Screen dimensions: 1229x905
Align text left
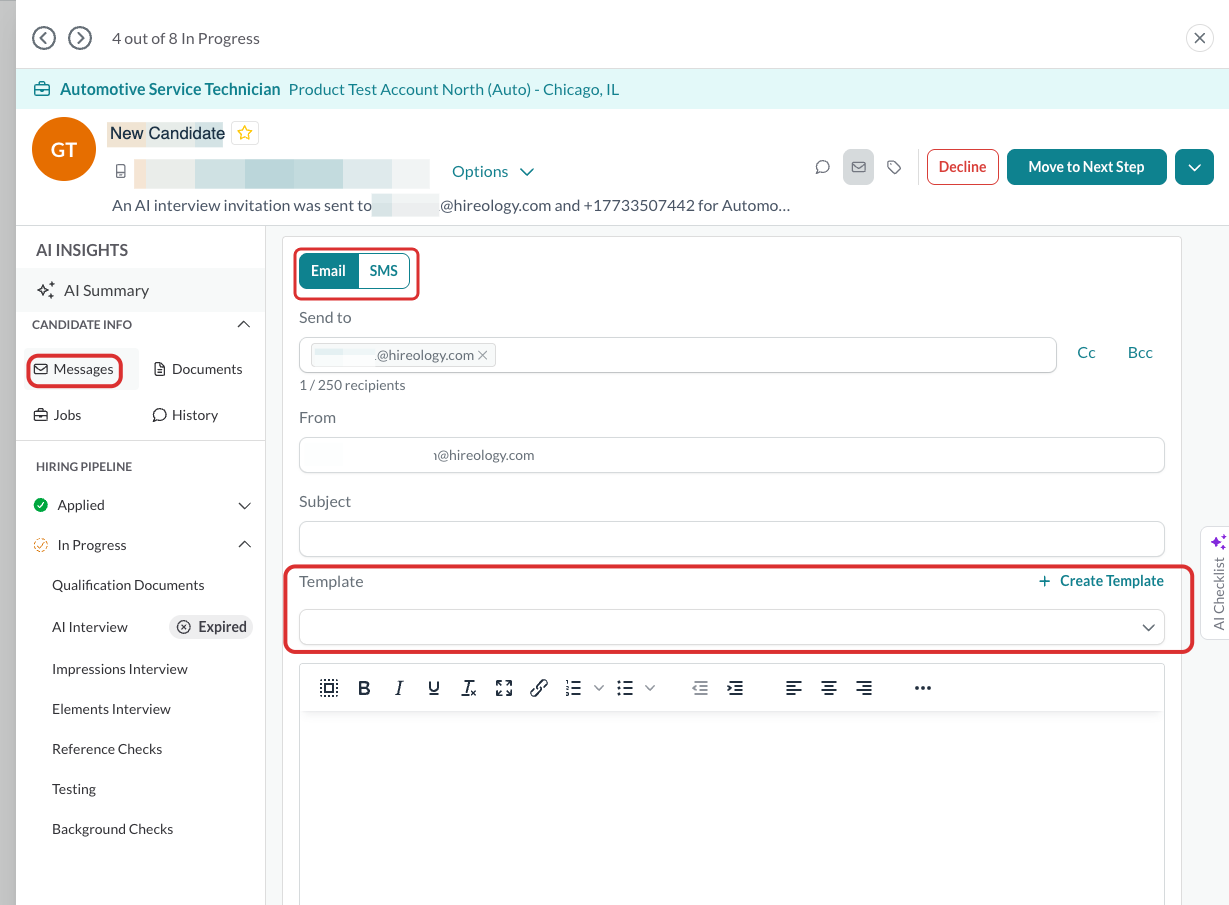coord(794,688)
